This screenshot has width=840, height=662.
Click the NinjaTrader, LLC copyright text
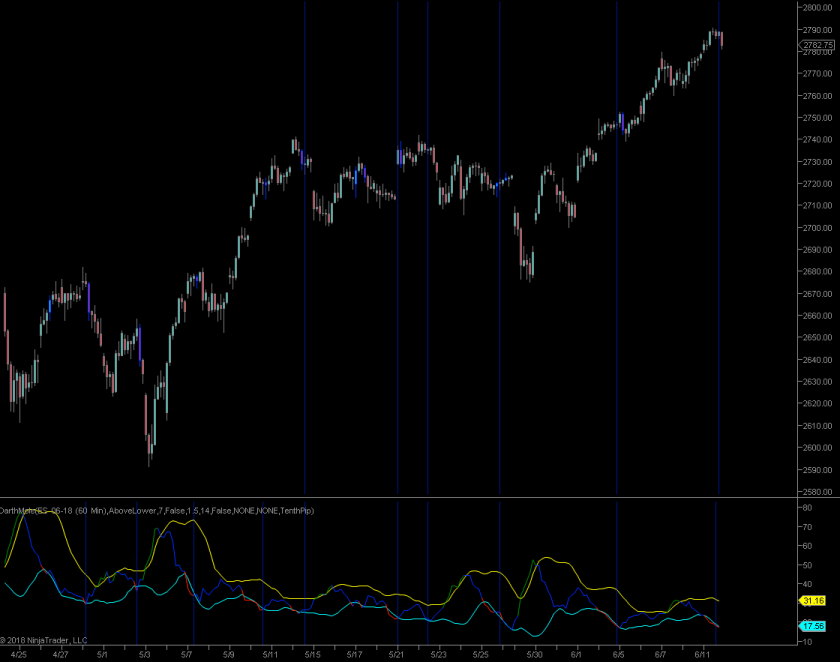(44, 640)
